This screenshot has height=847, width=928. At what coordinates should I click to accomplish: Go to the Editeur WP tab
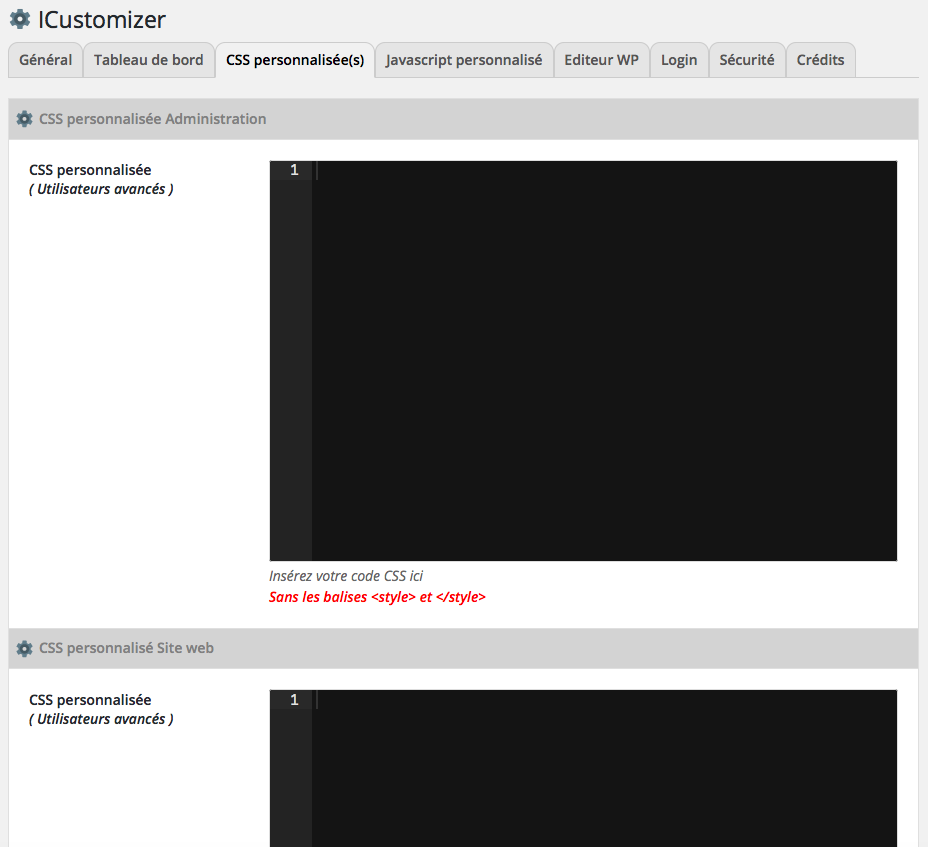[x=601, y=60]
